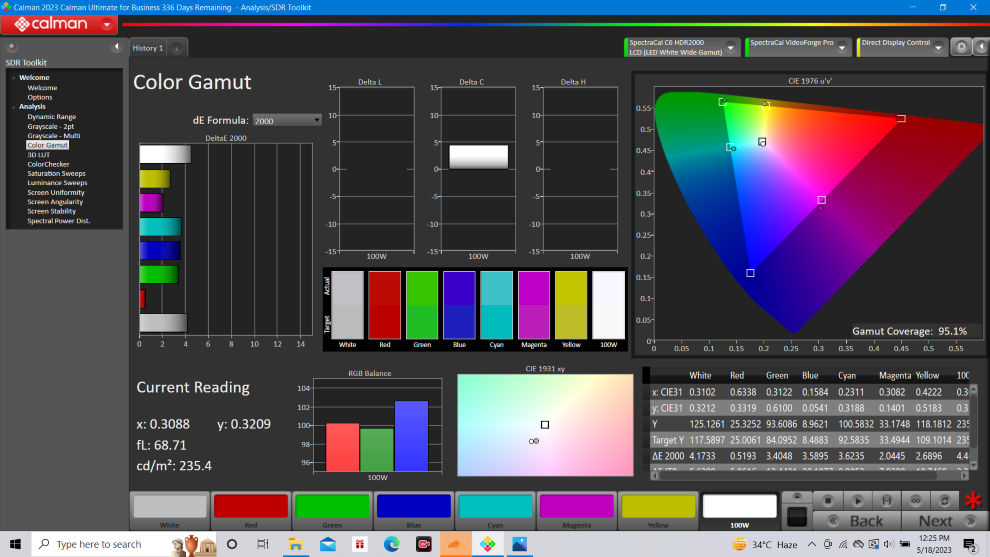Collapse the right panel with the arrow icon
990x557 pixels.
981,47
